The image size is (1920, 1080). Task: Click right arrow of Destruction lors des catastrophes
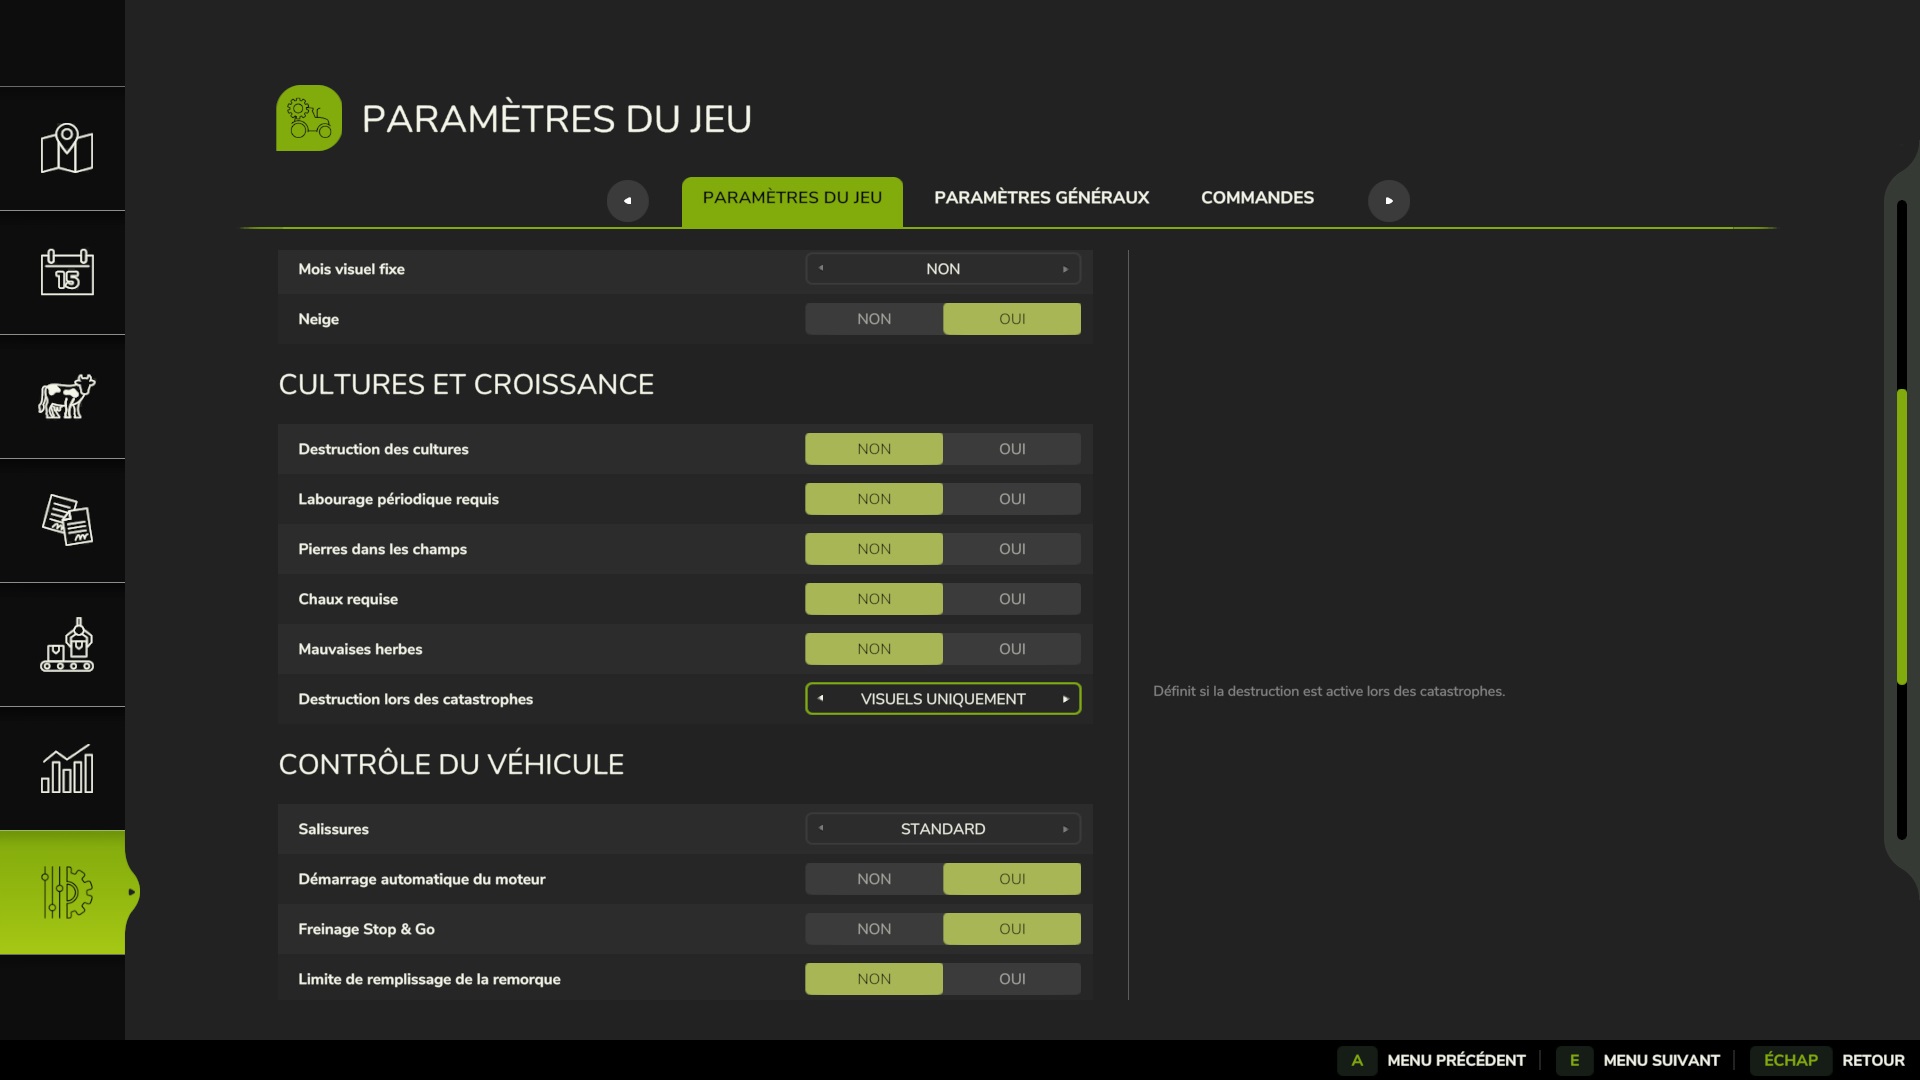(1065, 699)
